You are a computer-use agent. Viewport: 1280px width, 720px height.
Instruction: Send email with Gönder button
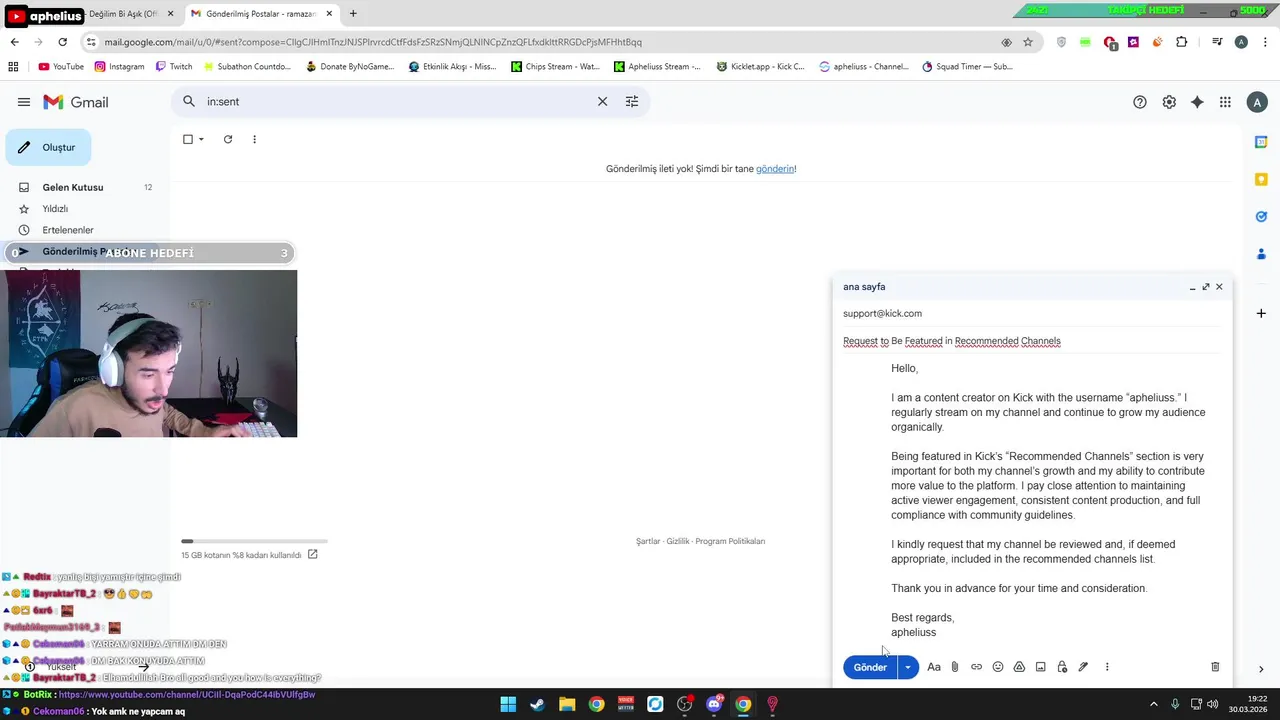pyautogui.click(x=870, y=667)
